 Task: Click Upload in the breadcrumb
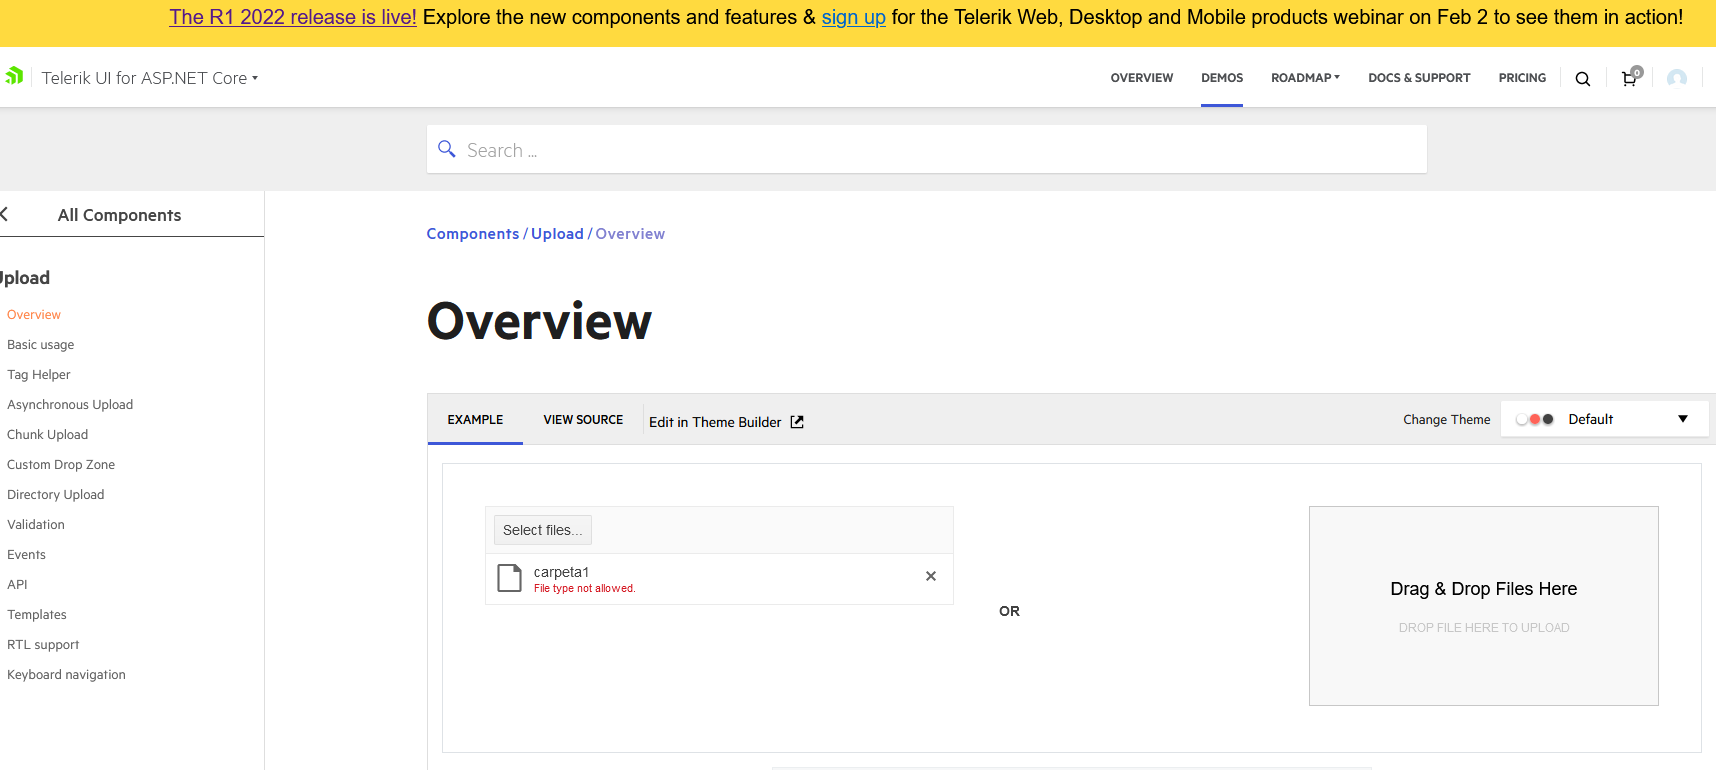coord(557,234)
